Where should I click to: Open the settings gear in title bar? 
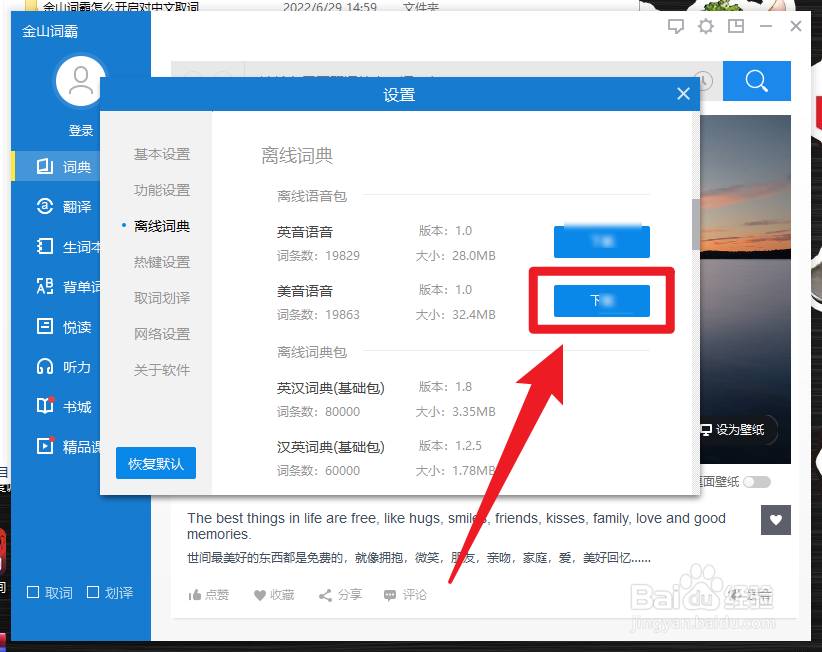706,26
